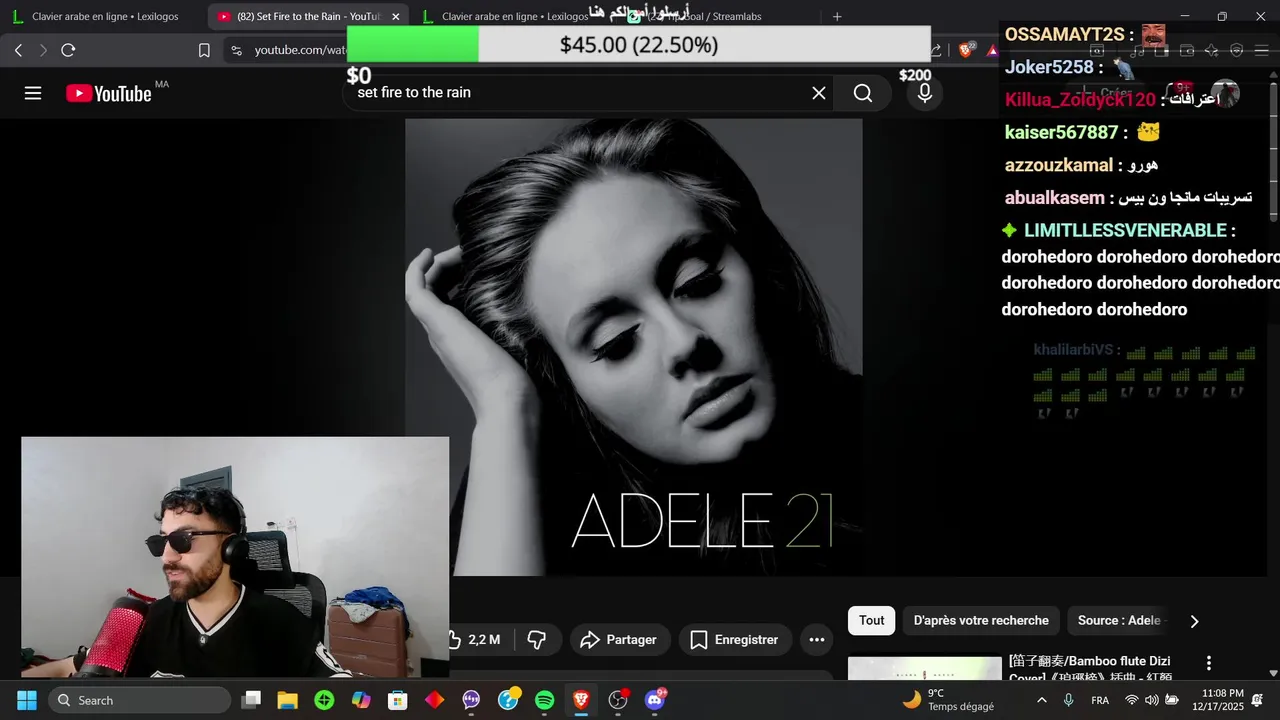Open more actions three-dot menu under video
Viewport: 1280px width, 720px height.
[817, 640]
